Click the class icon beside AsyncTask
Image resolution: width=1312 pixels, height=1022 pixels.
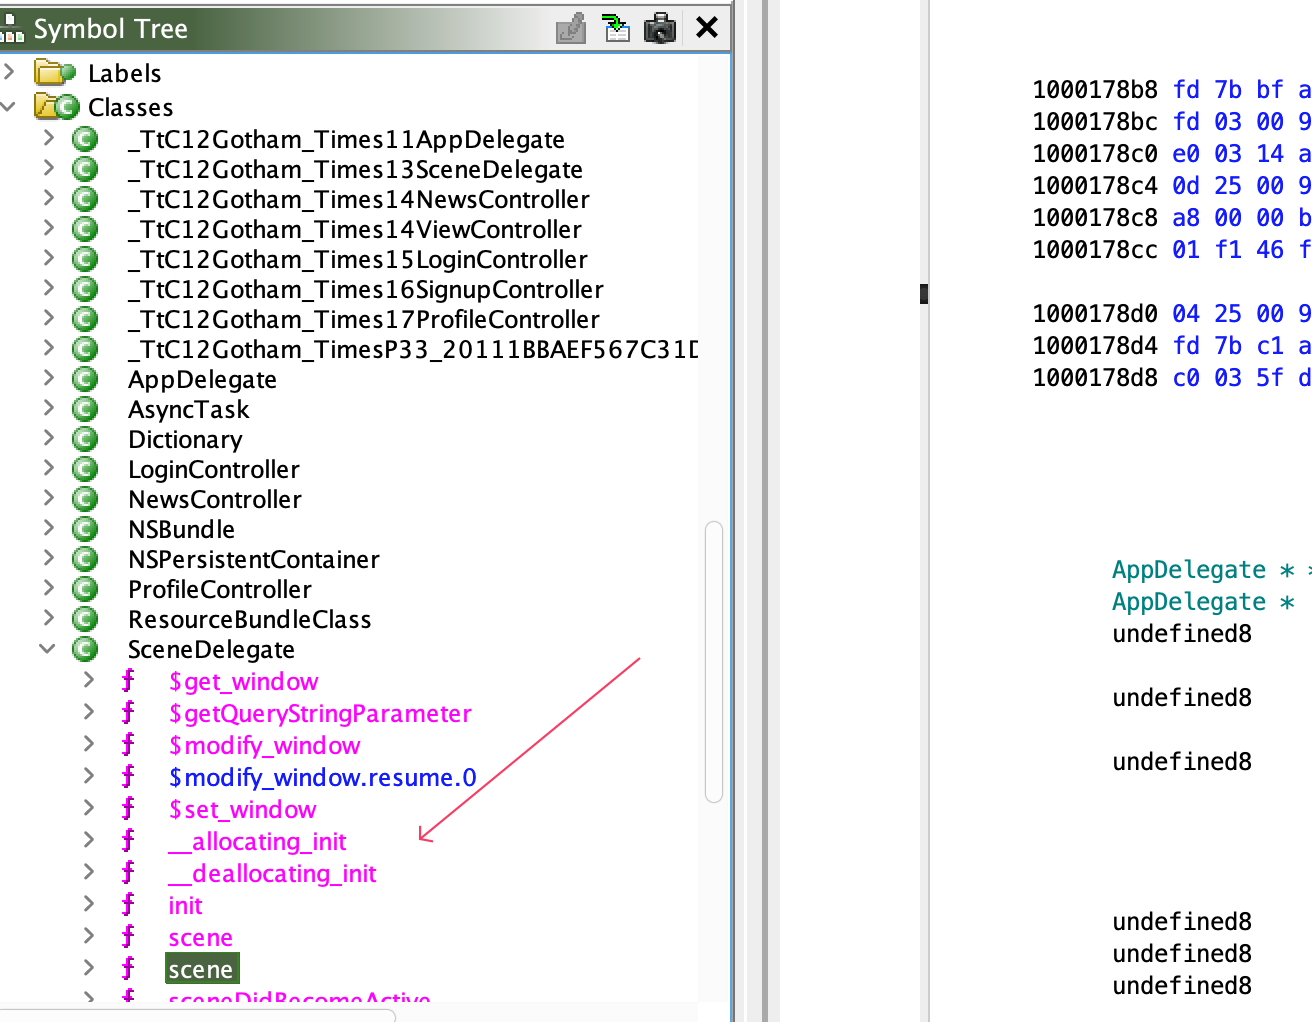[x=85, y=409]
